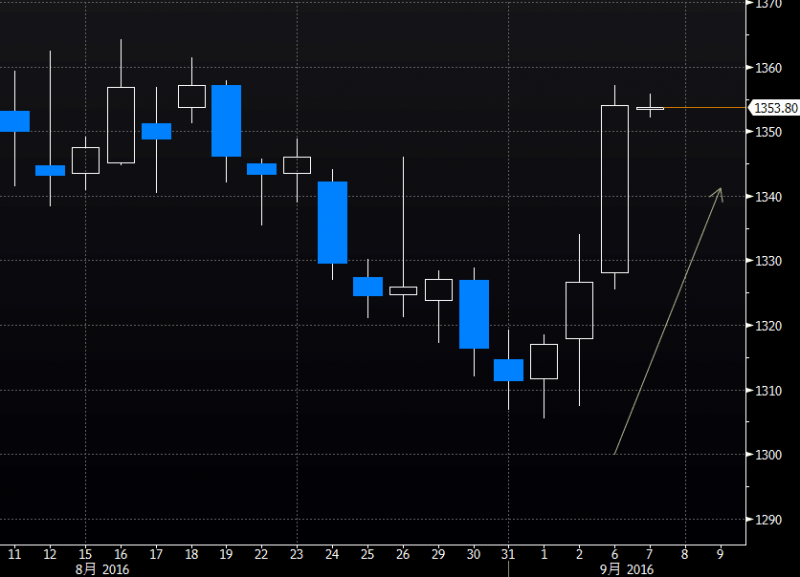The height and width of the screenshot is (577, 800).
Task: Click the 1320 price axis label
Action: click(768, 325)
